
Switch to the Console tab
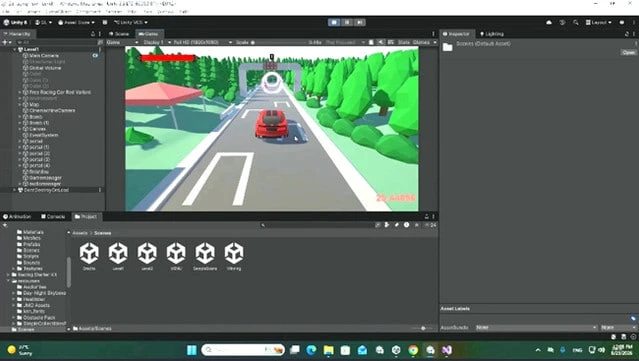coord(53,217)
